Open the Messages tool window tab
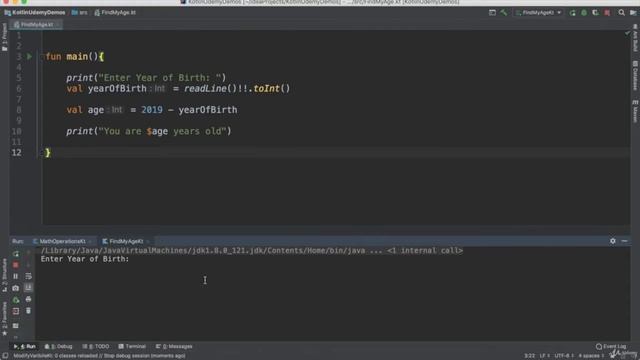This screenshot has width=640, height=360. pyautogui.click(x=174, y=347)
